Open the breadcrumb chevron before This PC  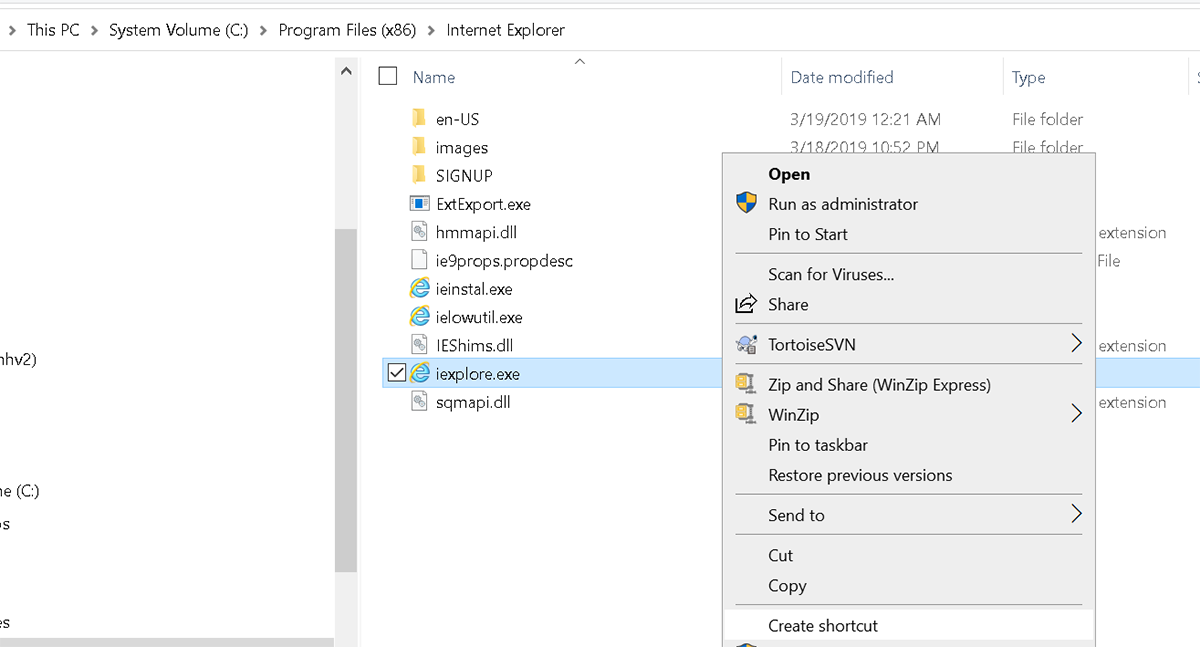pyautogui.click(x=12, y=31)
